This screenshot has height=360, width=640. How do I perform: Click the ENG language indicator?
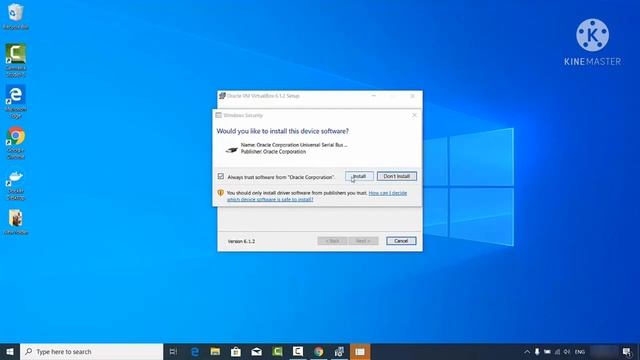pos(580,351)
